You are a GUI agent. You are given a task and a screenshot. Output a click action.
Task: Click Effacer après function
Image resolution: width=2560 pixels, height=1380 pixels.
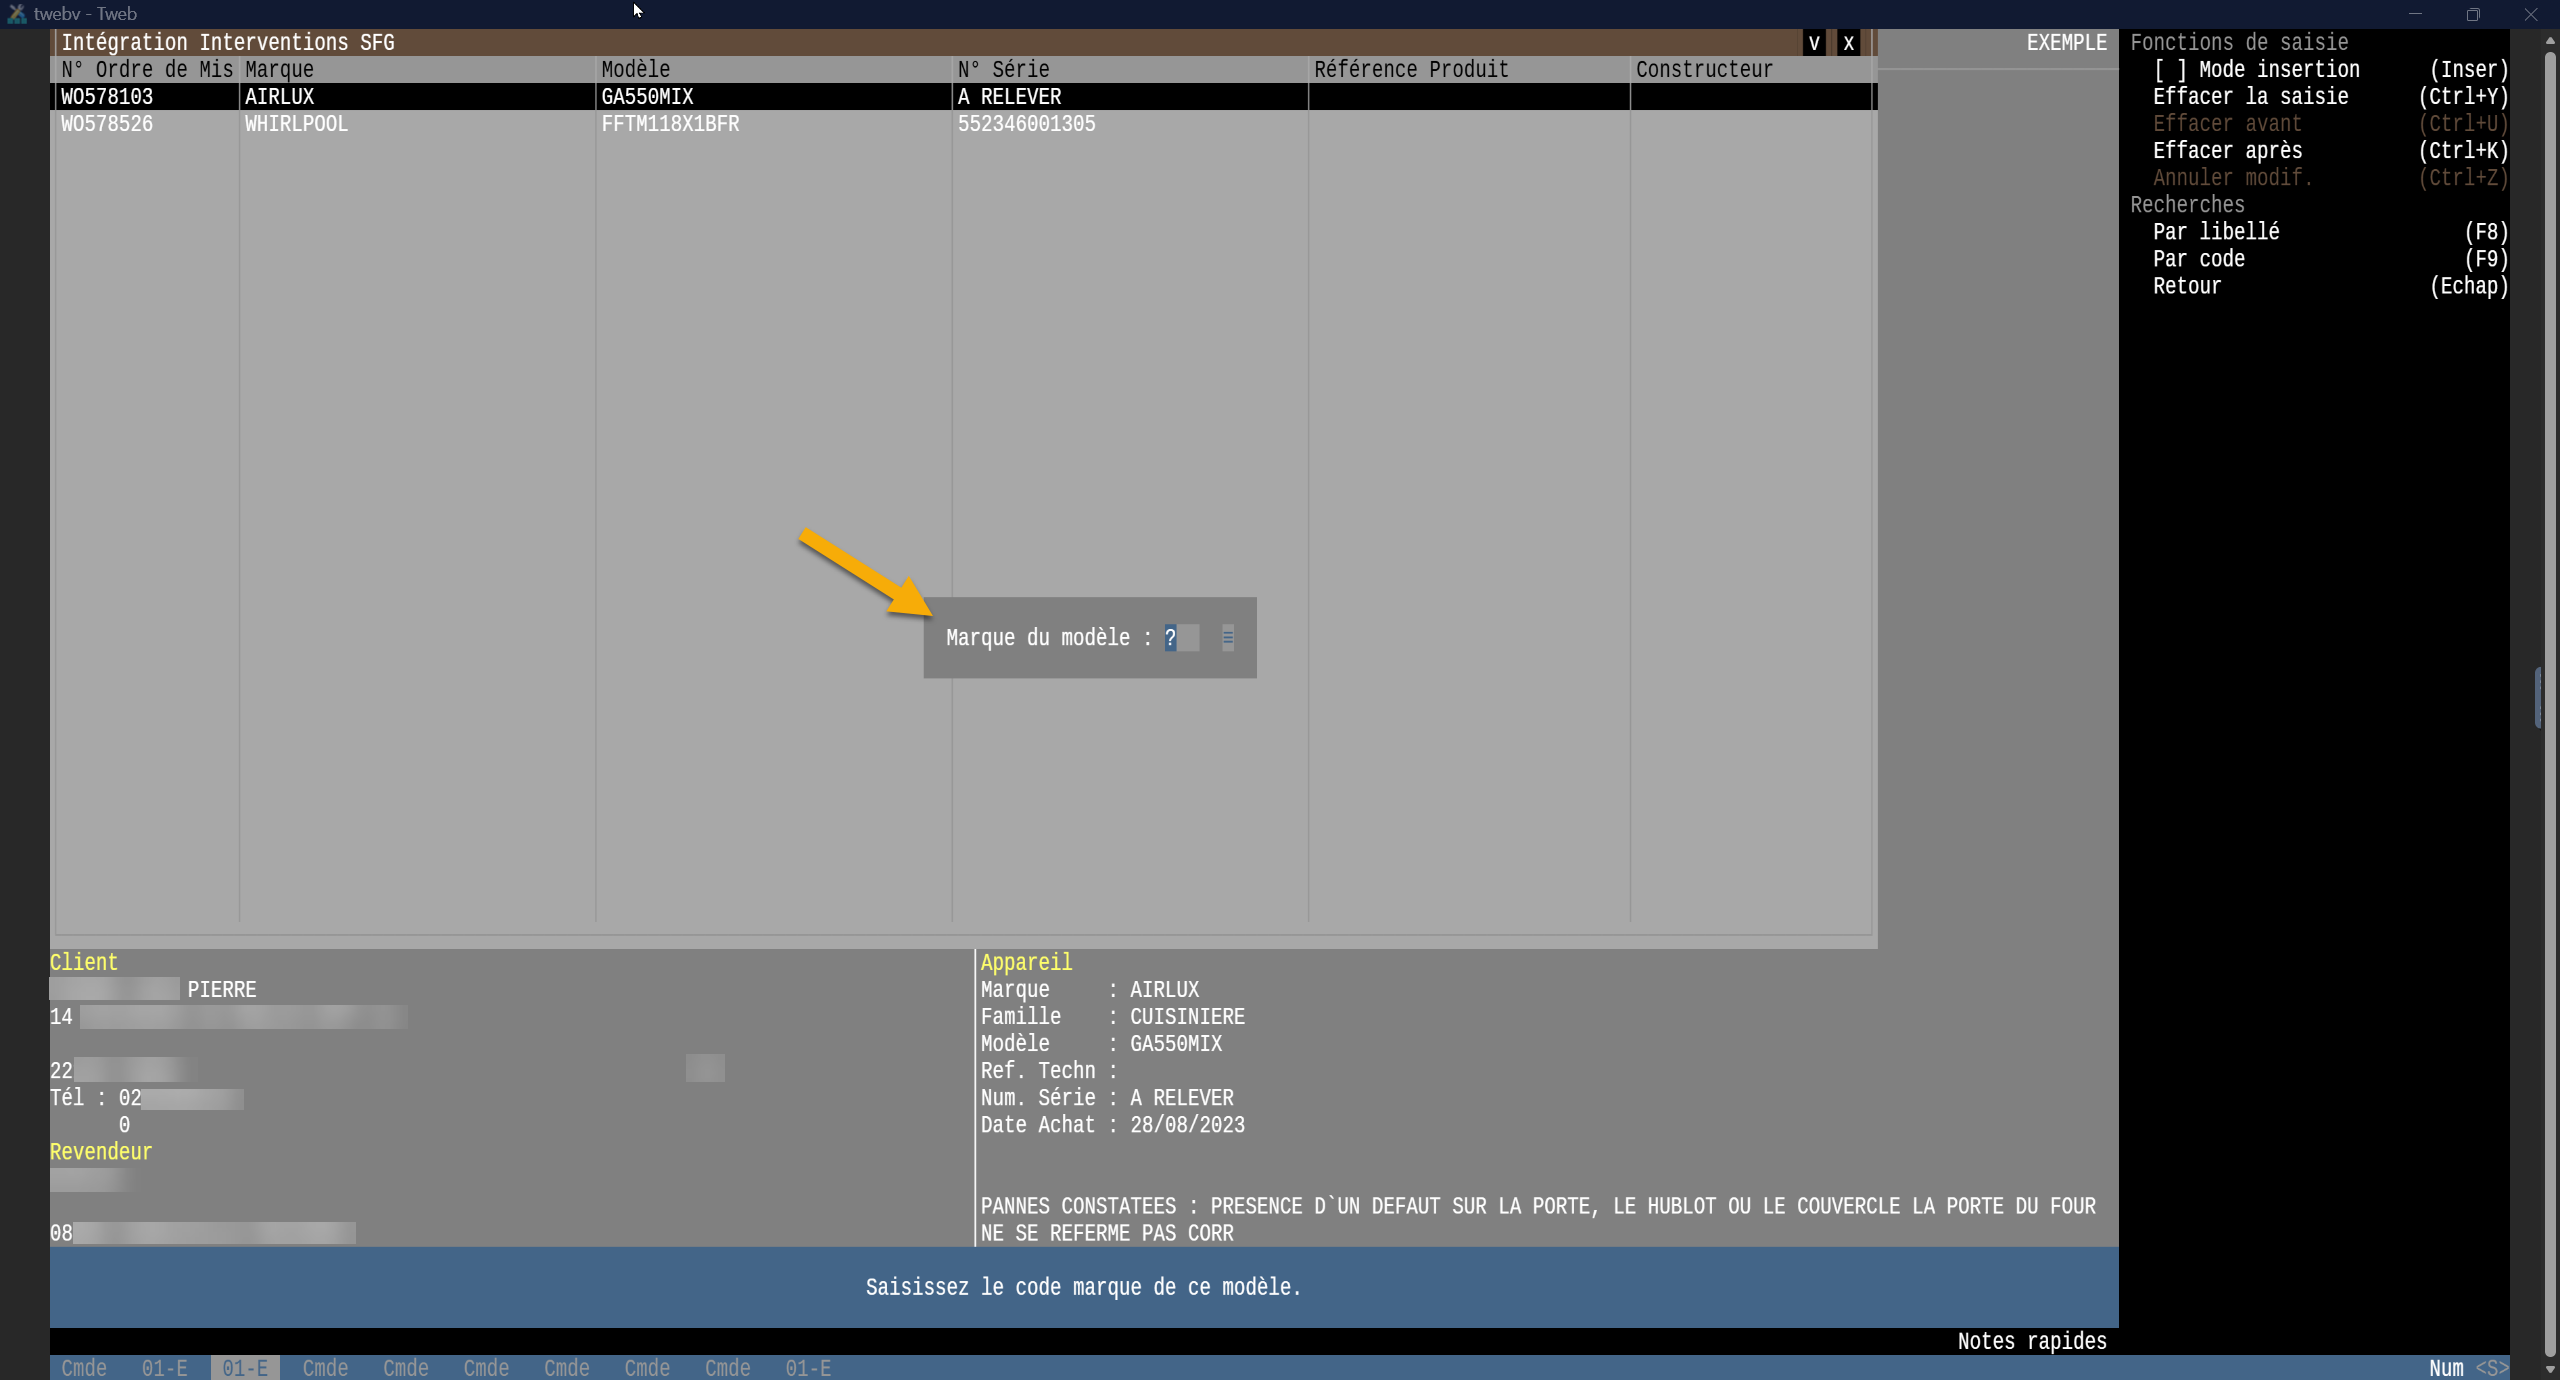pyautogui.click(x=2227, y=151)
